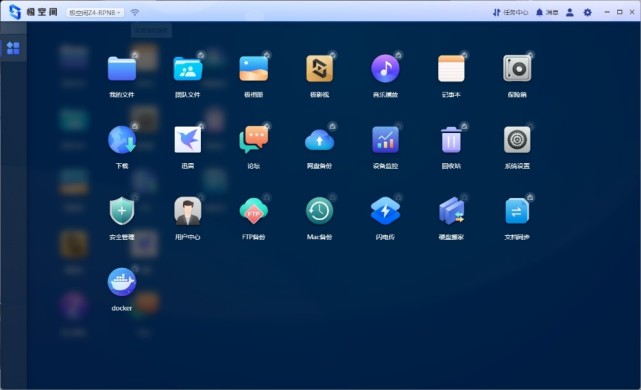Screen dimensions: 641x390
Task: Launch the docker whale app
Action: pos(122,282)
